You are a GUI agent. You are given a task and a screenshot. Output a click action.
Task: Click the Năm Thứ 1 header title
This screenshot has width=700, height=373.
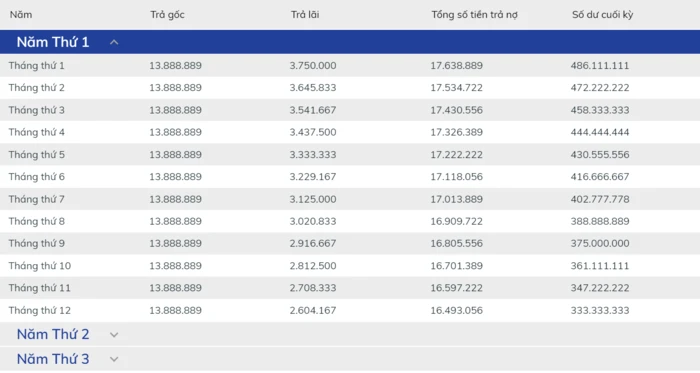pos(53,42)
